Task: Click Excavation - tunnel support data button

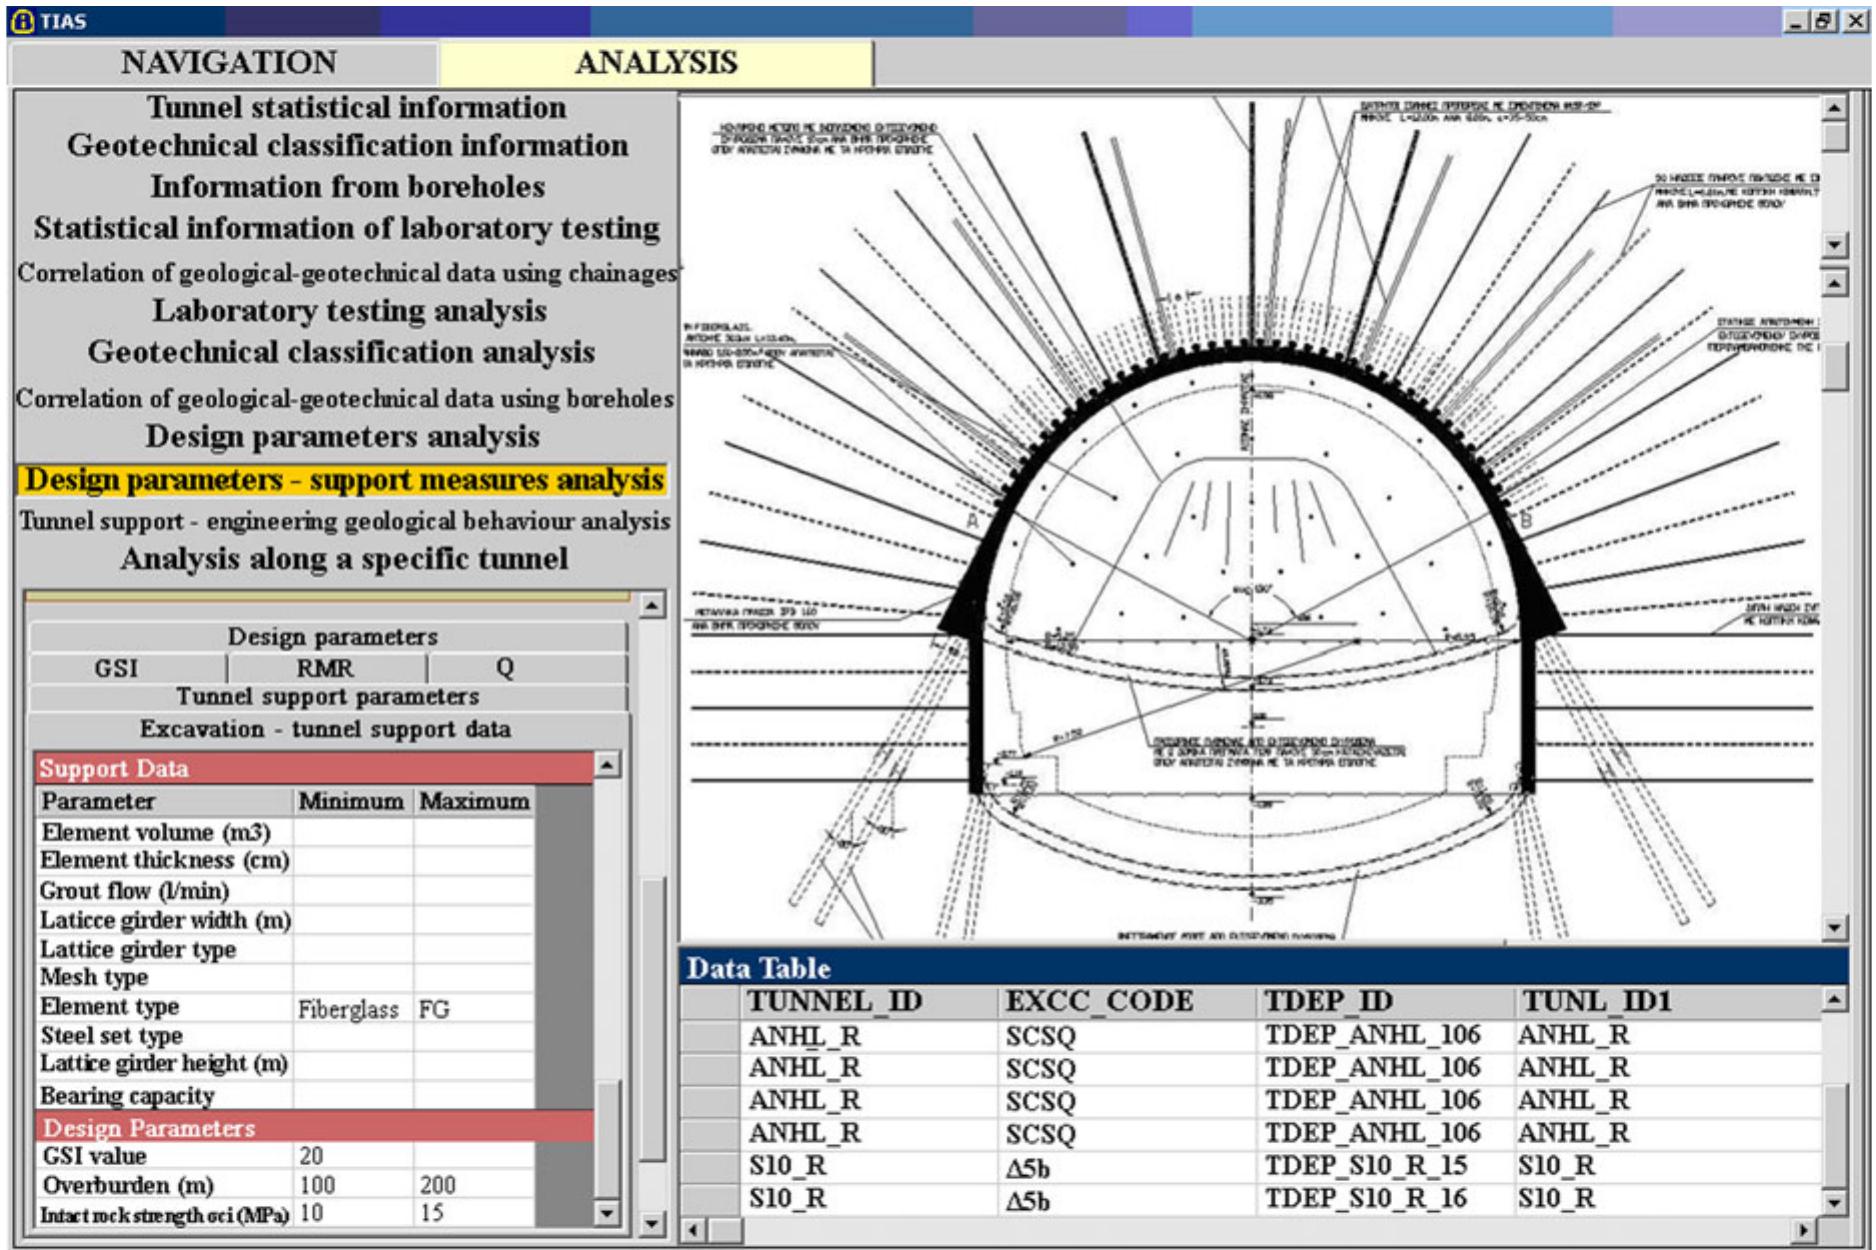Action: tap(329, 729)
